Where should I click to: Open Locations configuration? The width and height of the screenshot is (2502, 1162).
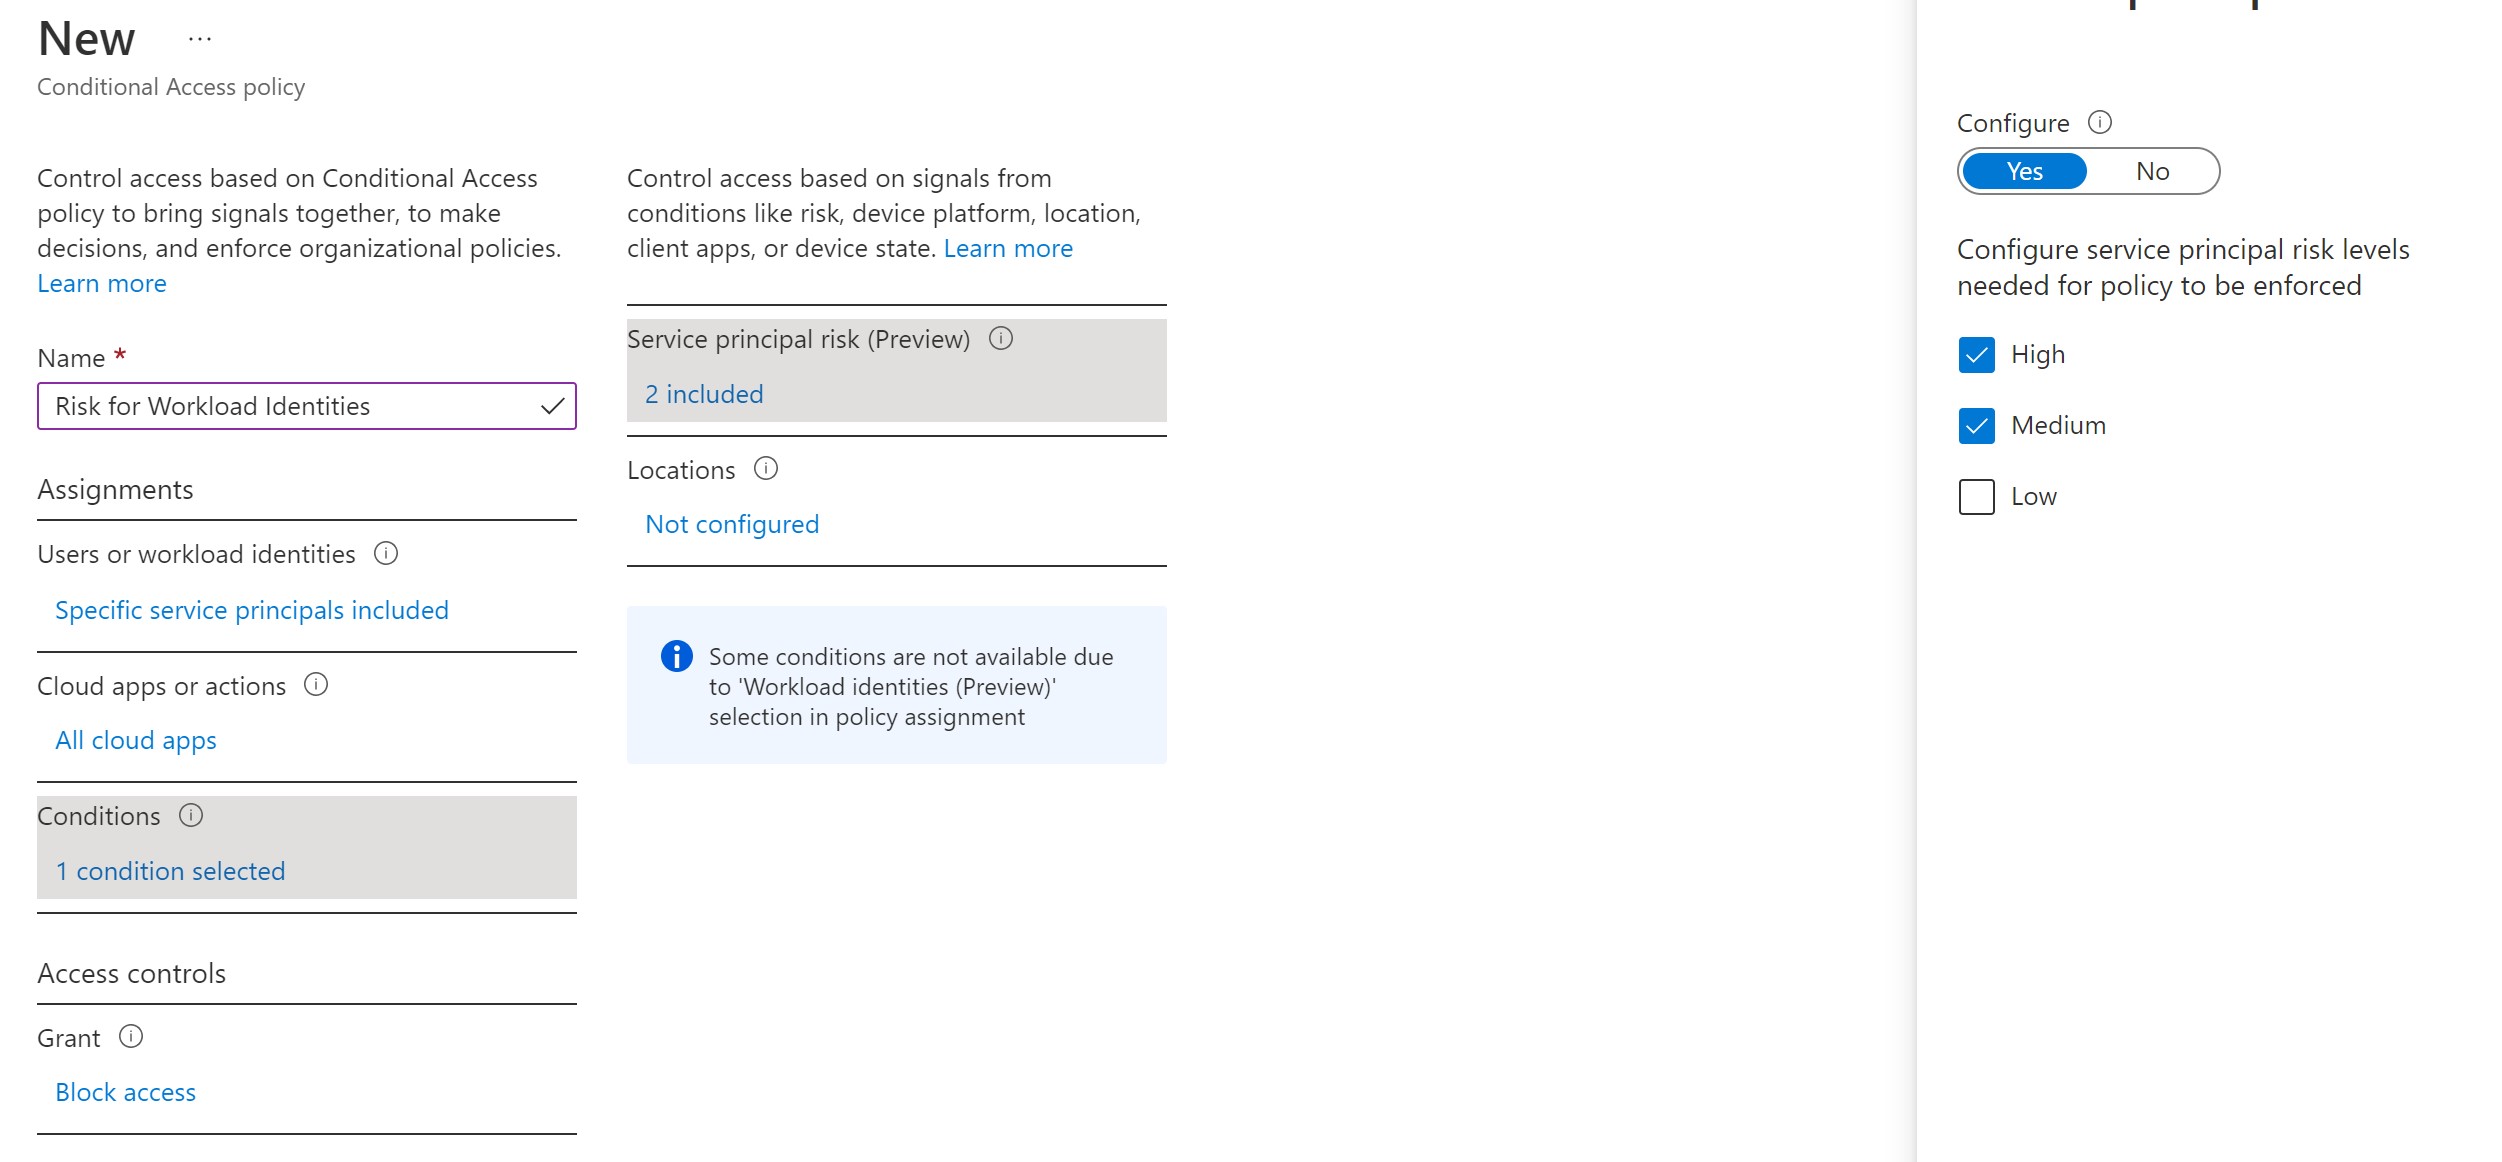[732, 524]
